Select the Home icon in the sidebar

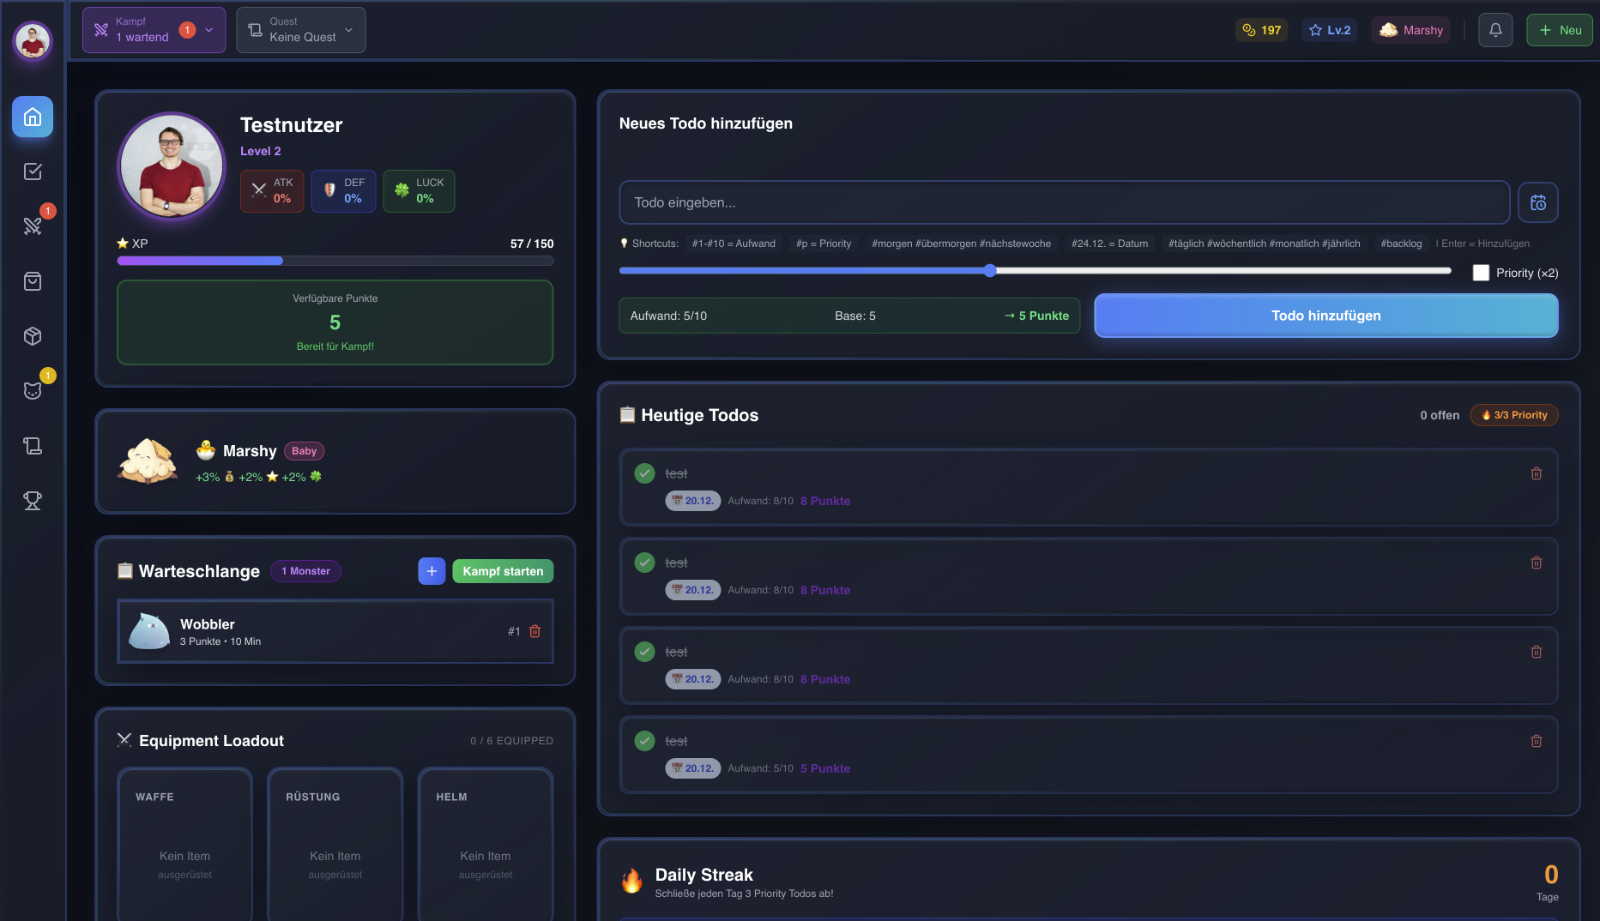click(x=33, y=117)
